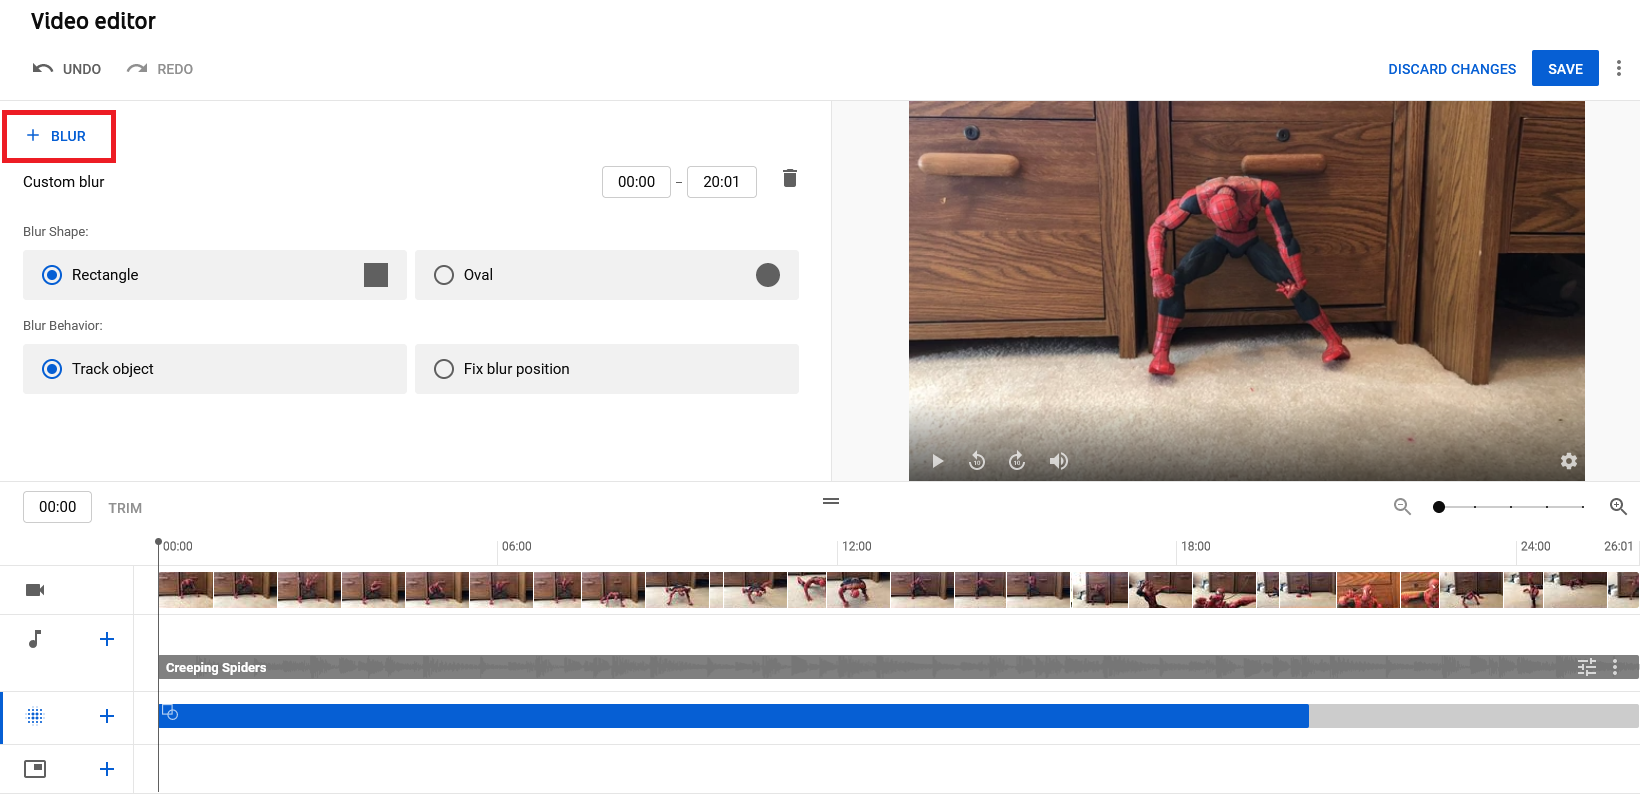The image size is (1640, 810).
Task: Click the timeline zoom slider handle
Action: 1439,507
